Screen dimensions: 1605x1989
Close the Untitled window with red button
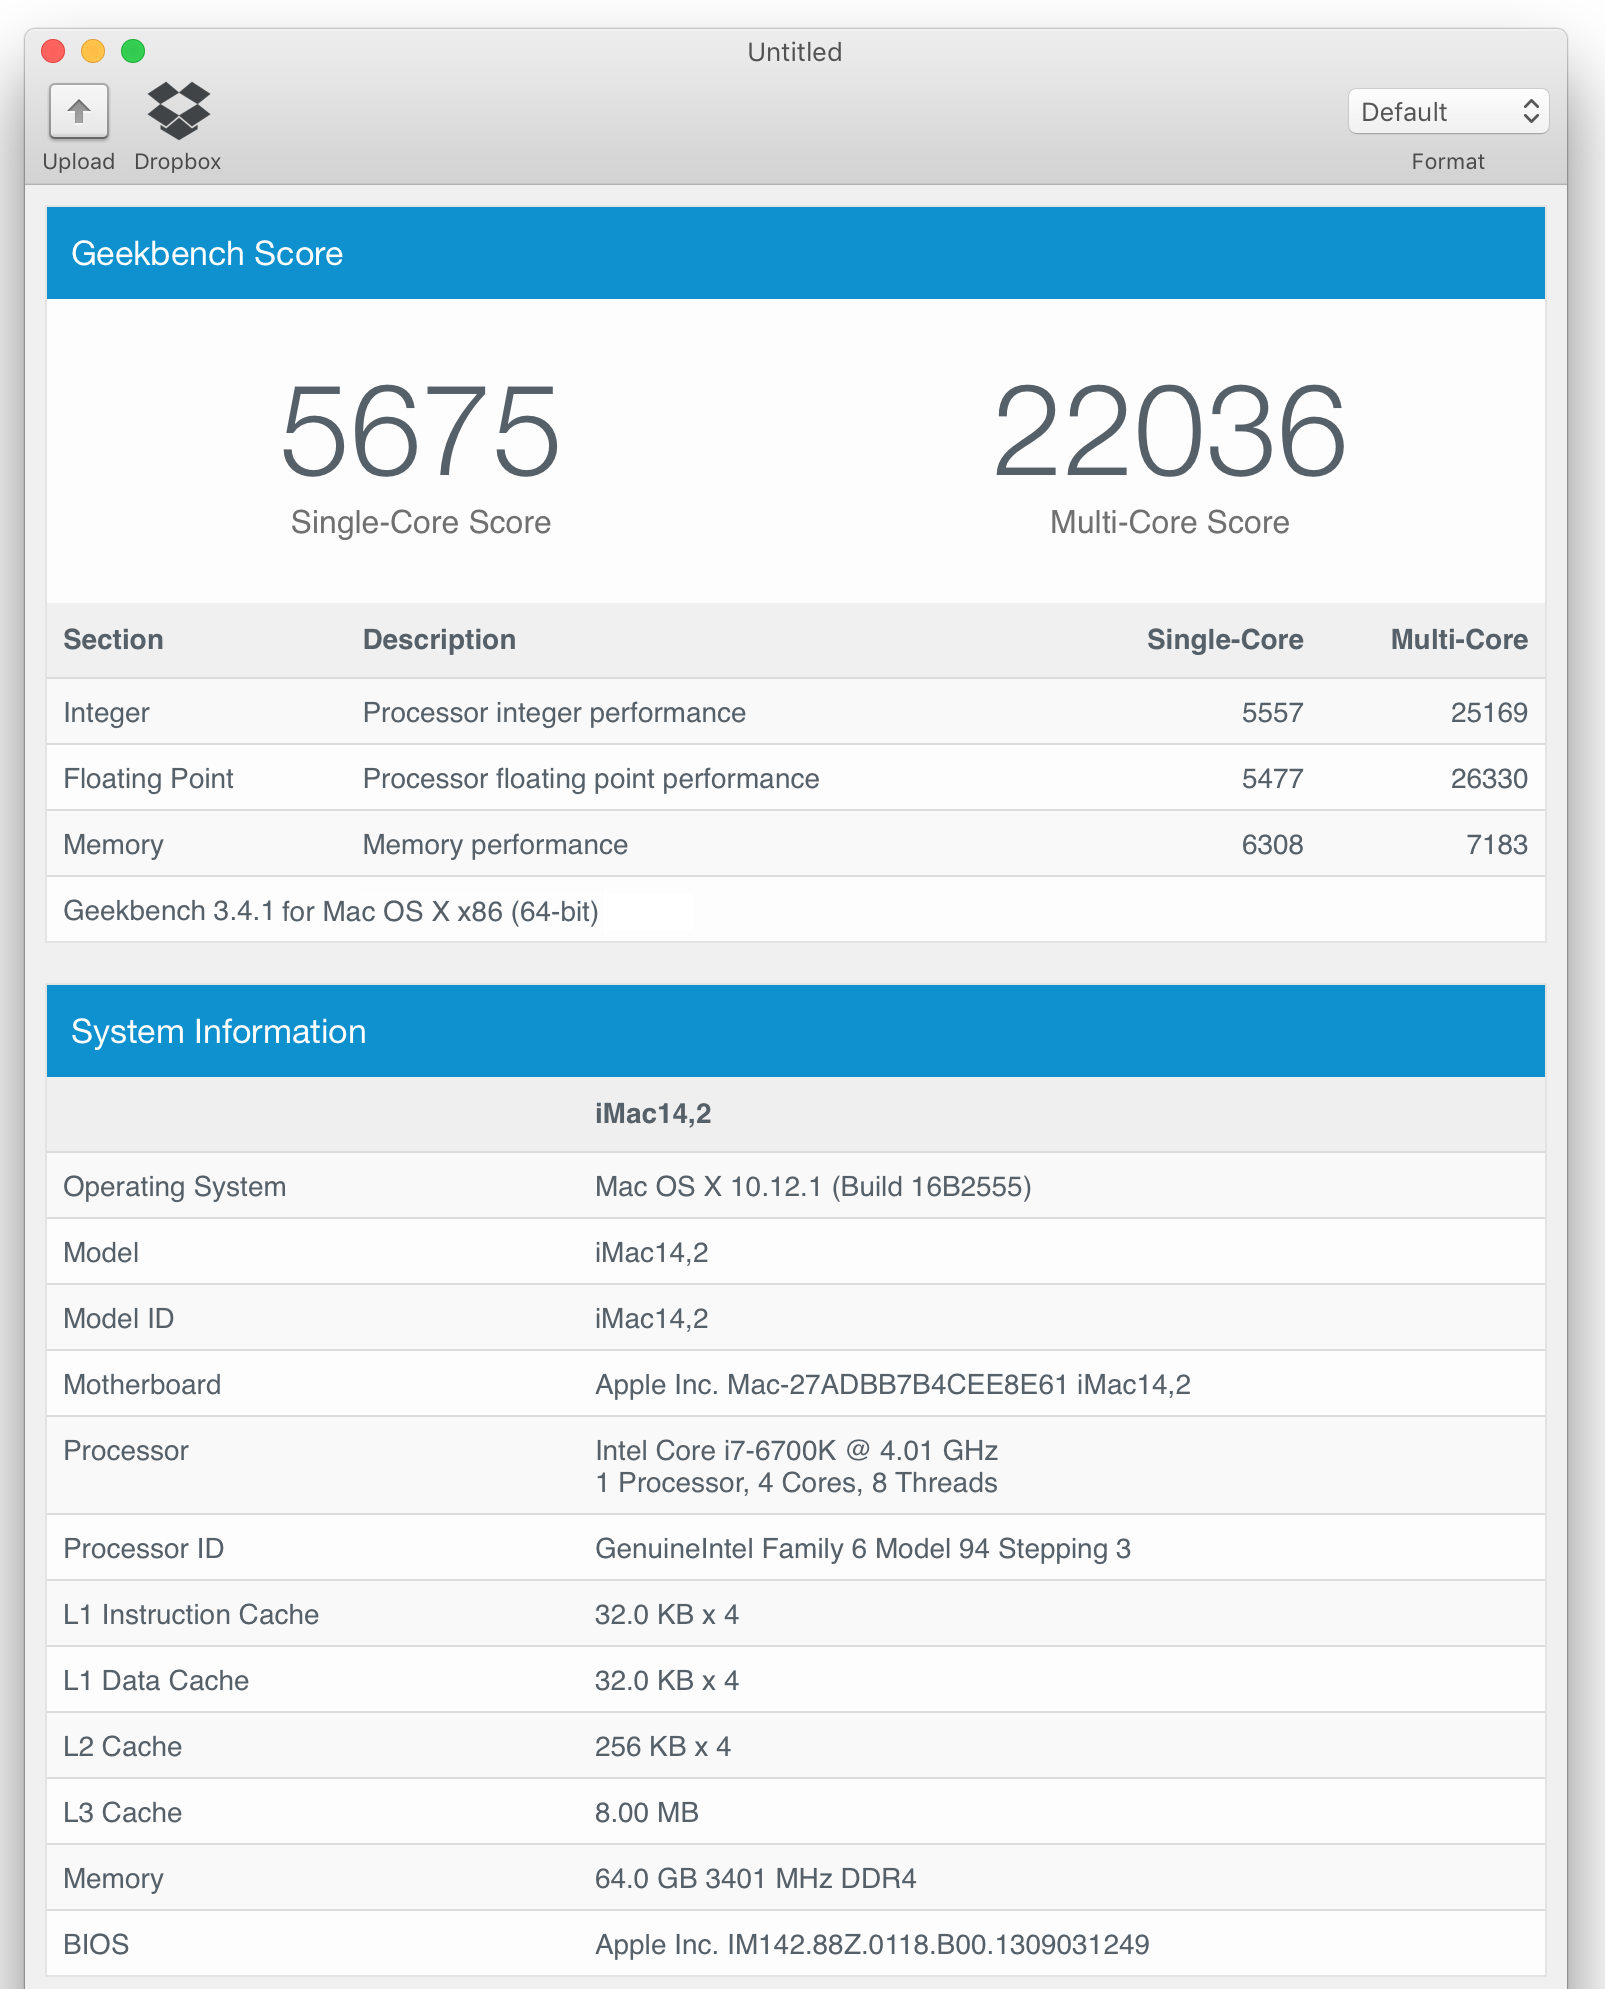click(53, 51)
